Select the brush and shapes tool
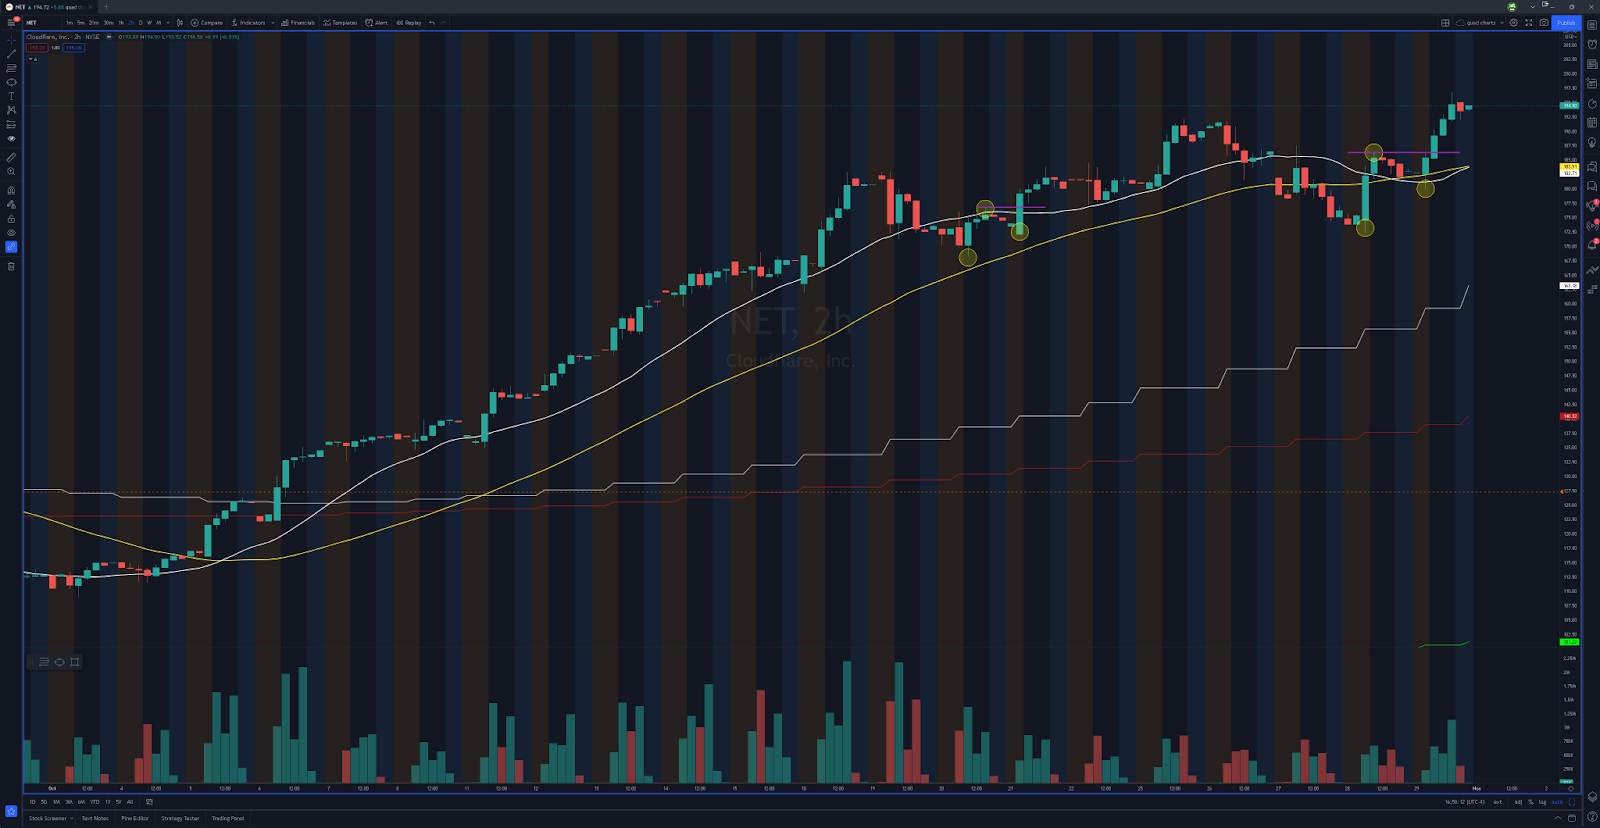Image resolution: width=1600 pixels, height=828 pixels. pyautogui.click(x=11, y=82)
